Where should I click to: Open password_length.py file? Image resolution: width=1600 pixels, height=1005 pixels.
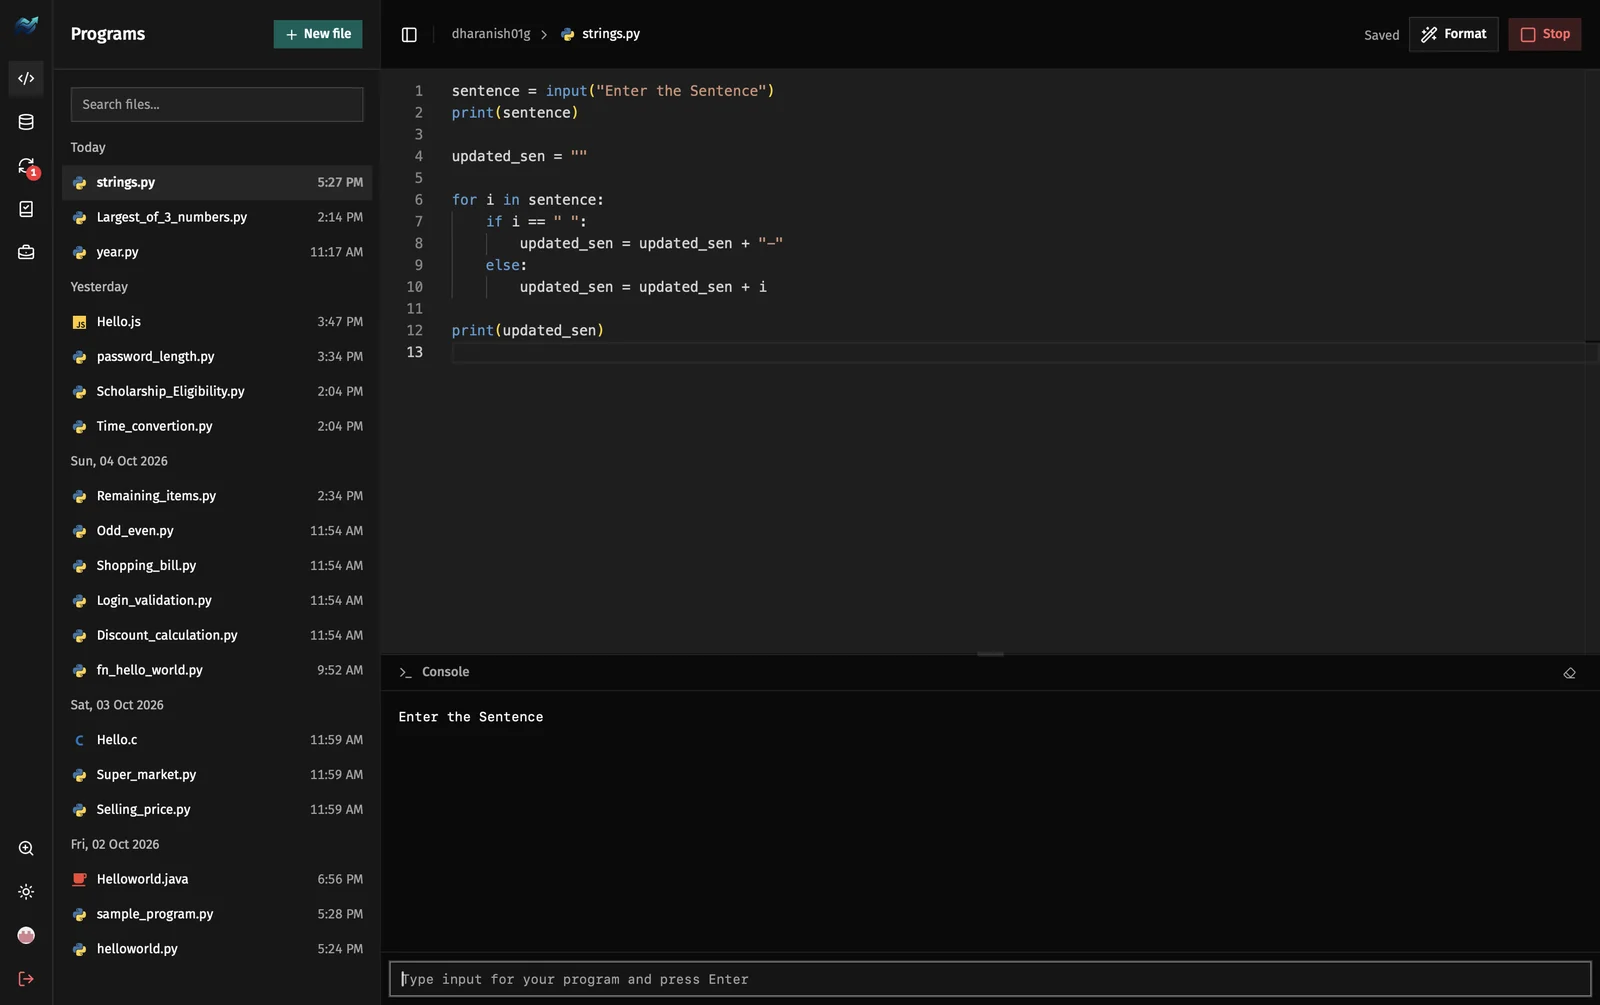[217, 357]
